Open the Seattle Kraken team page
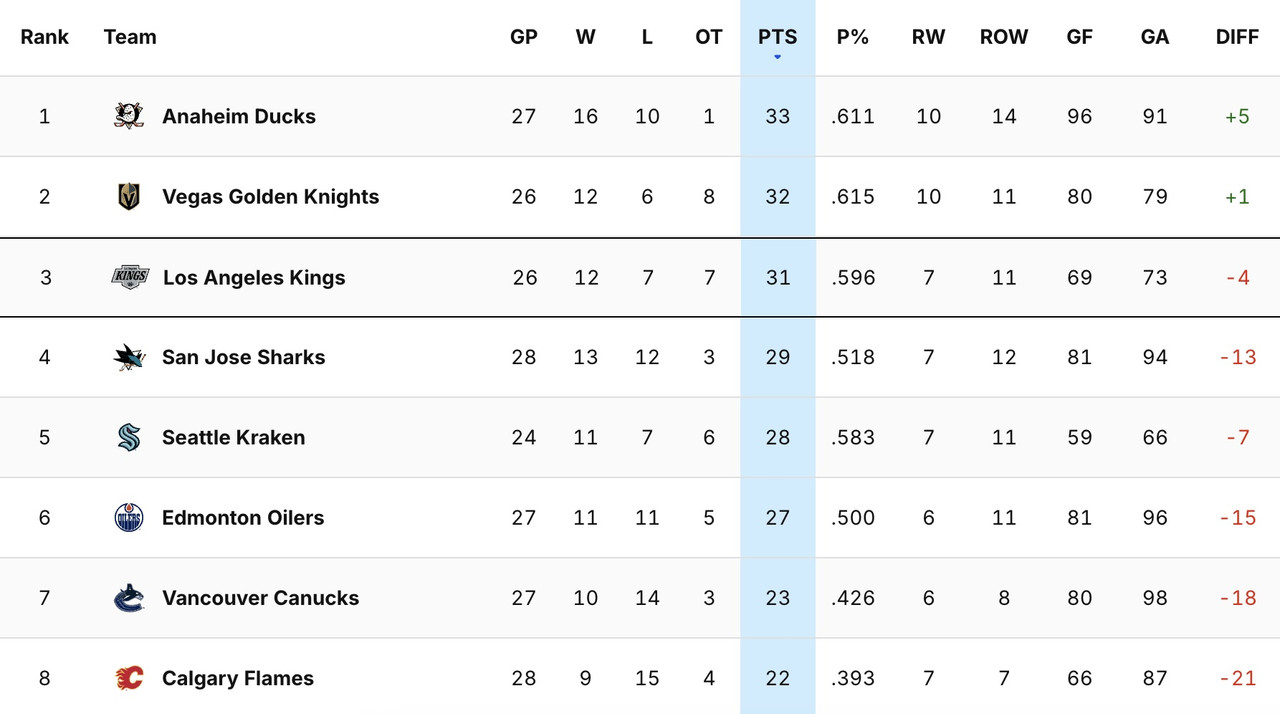 235,437
